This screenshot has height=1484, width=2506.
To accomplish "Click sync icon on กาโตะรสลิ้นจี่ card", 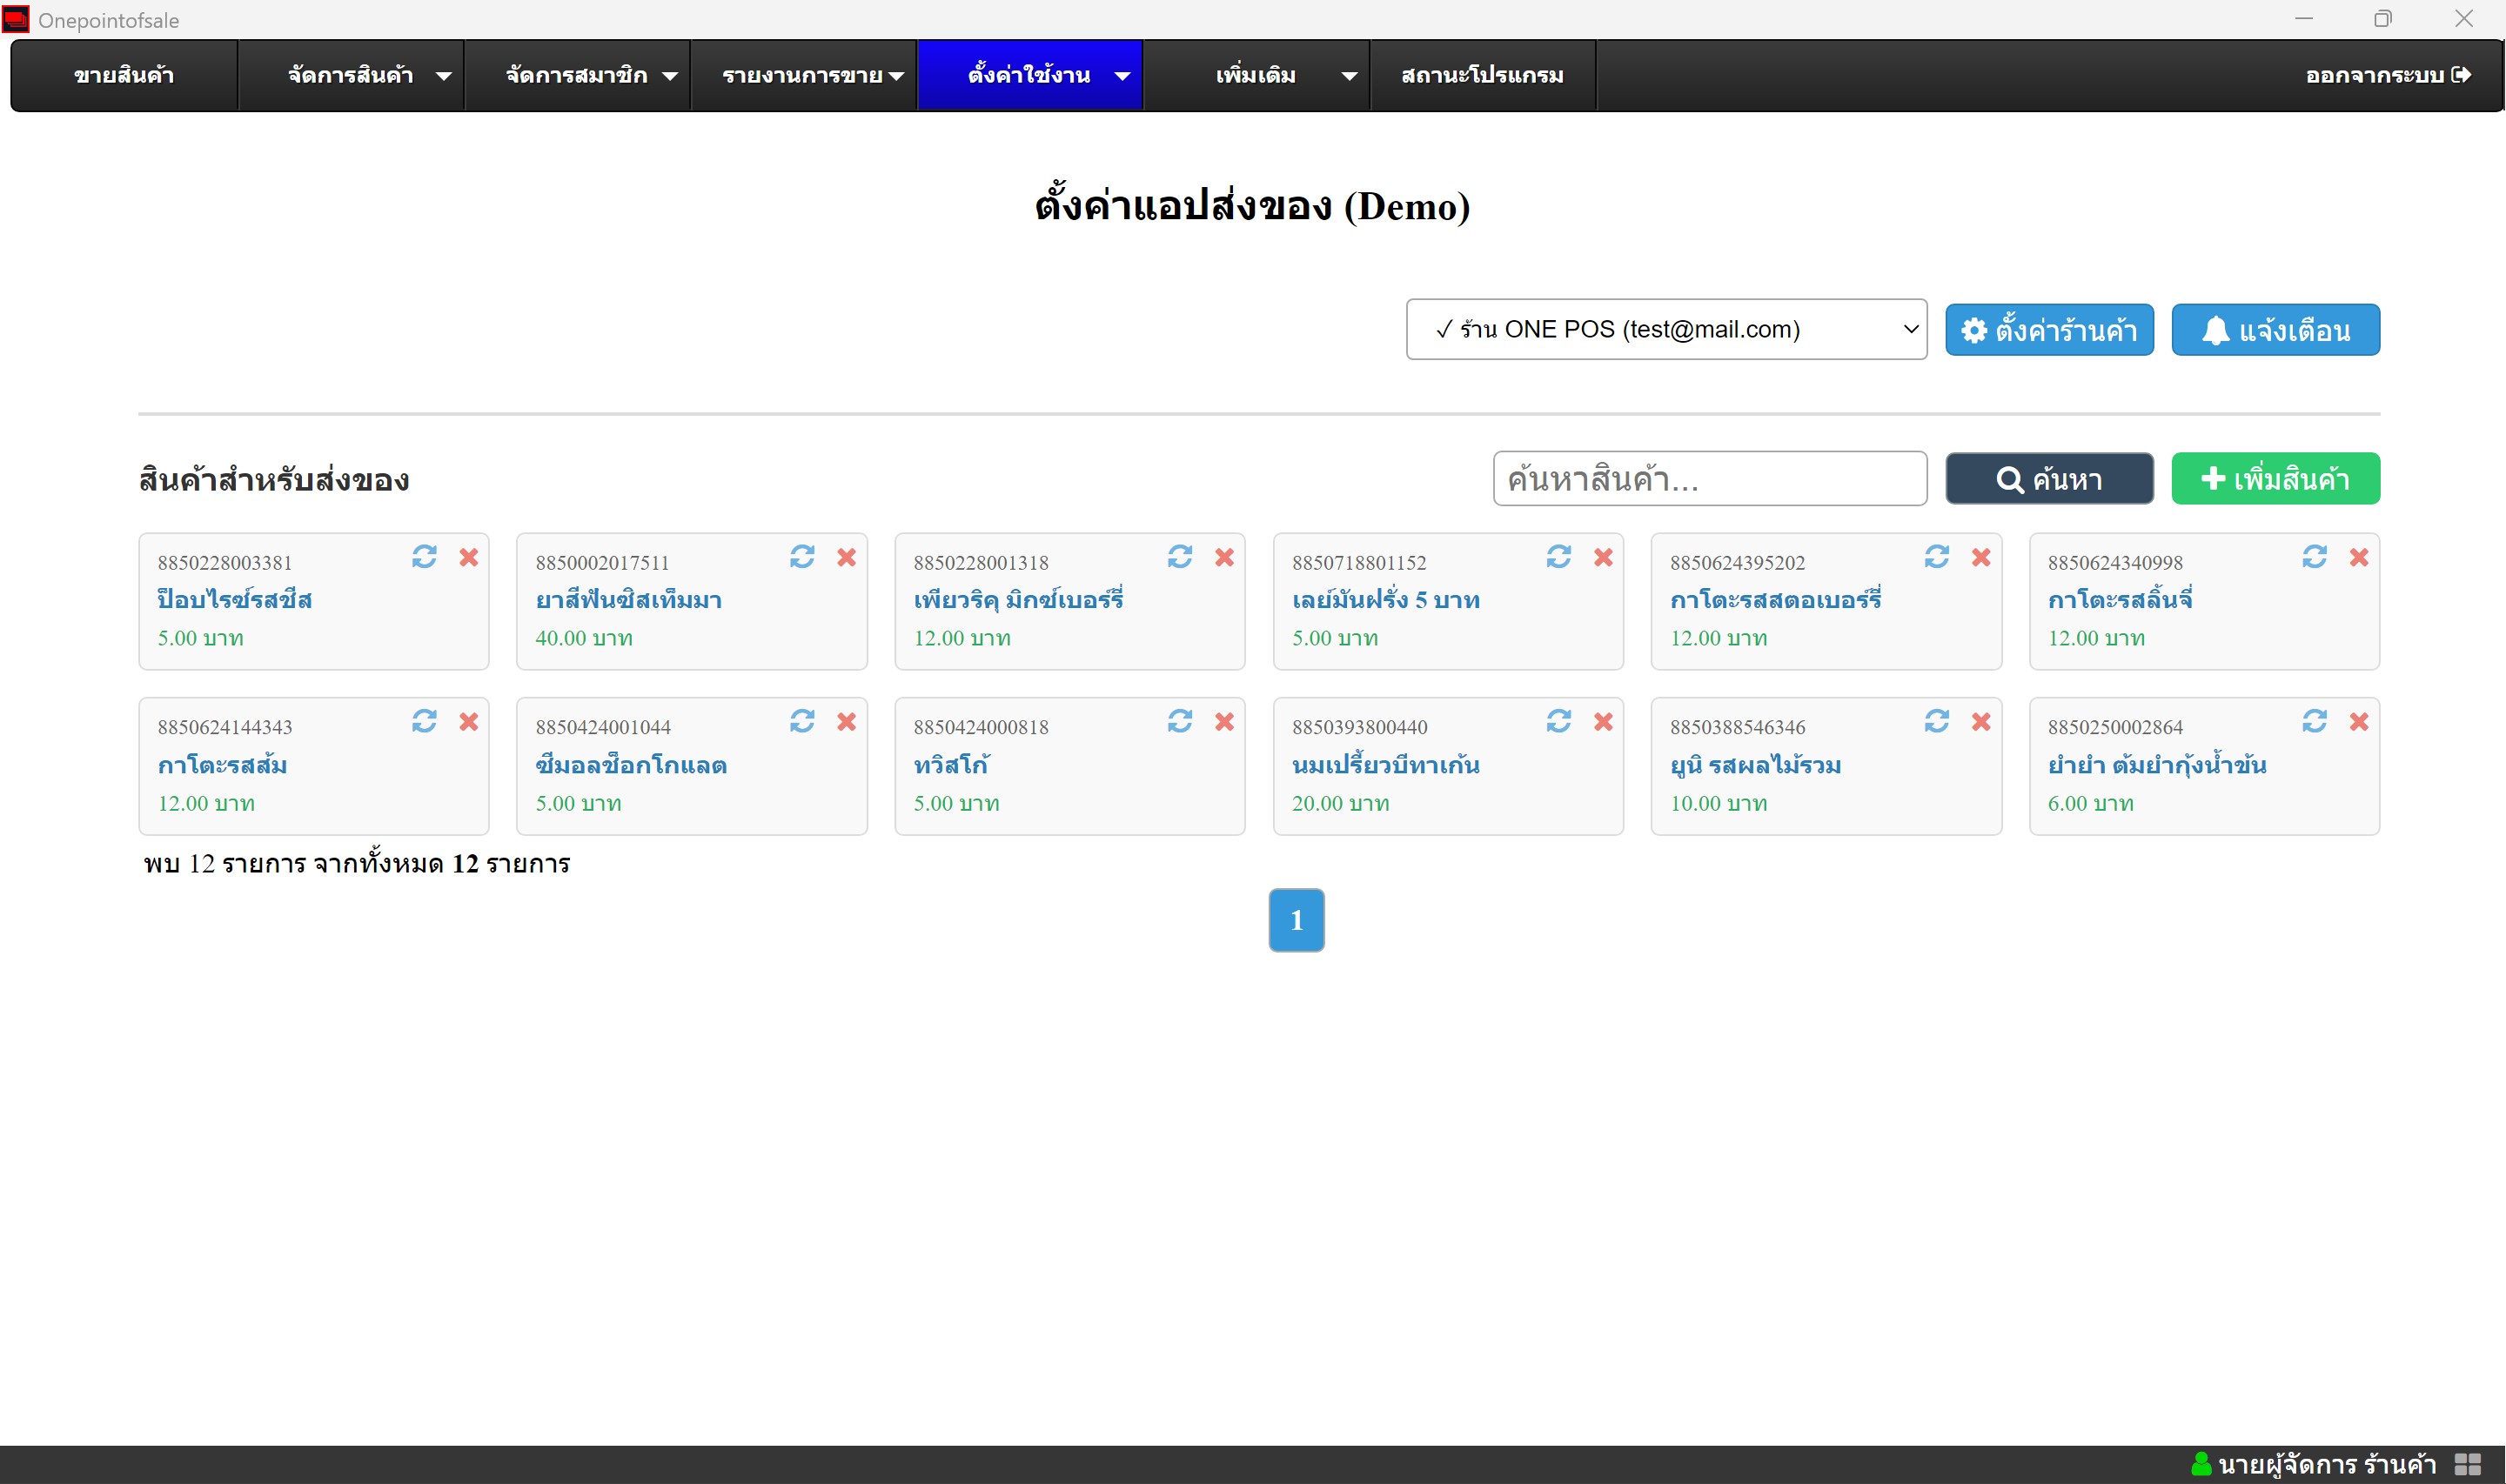I will pos(2314,557).
